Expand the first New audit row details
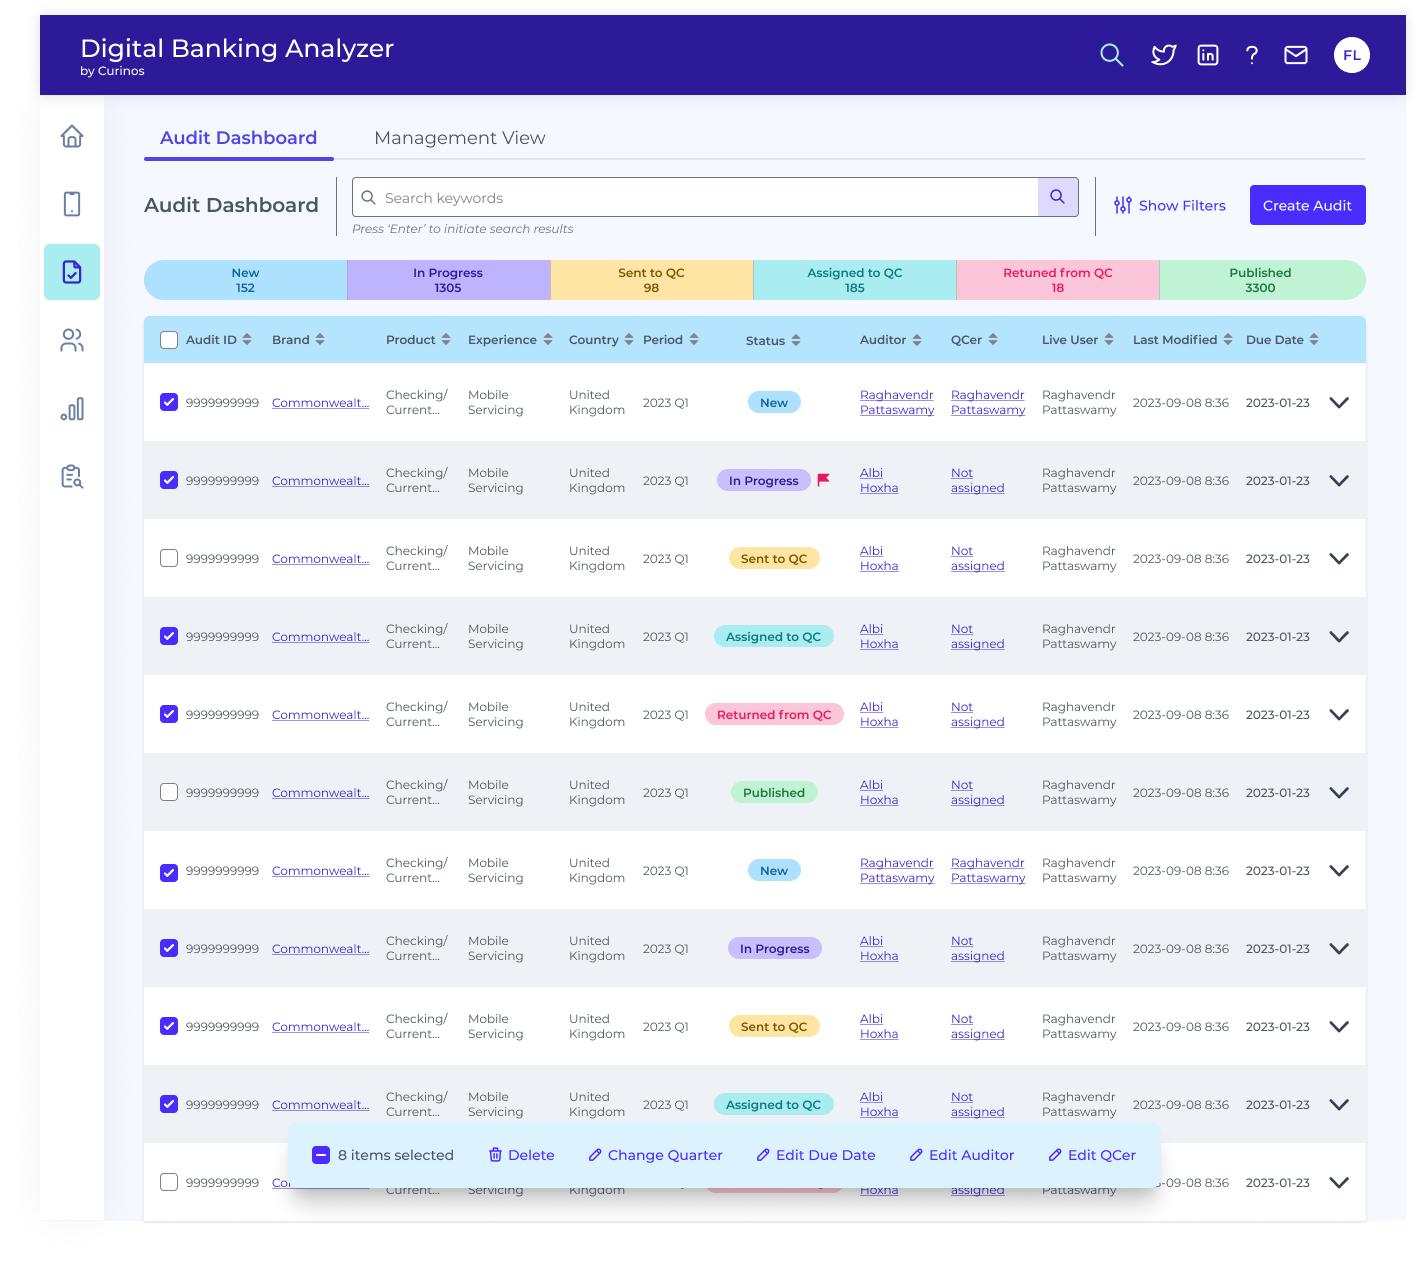 click(1339, 403)
